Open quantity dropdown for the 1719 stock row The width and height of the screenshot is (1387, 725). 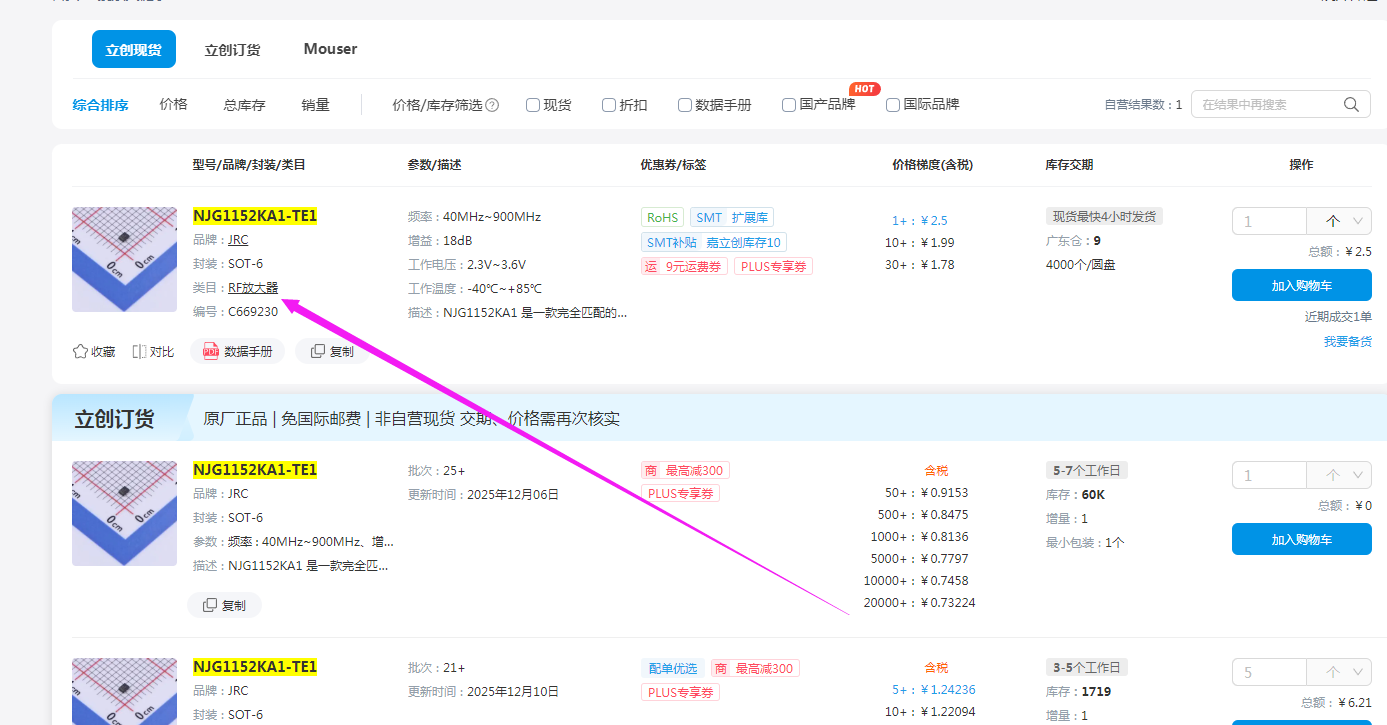click(1358, 672)
